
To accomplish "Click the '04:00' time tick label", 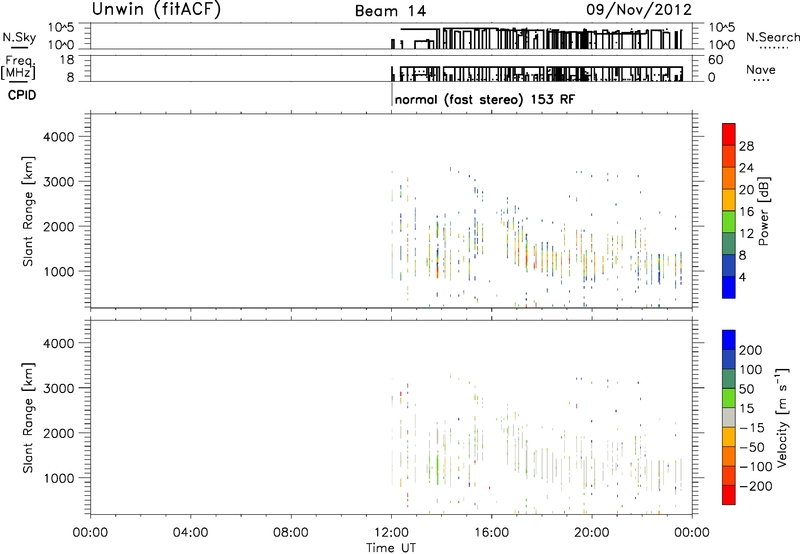I will coord(190,533).
